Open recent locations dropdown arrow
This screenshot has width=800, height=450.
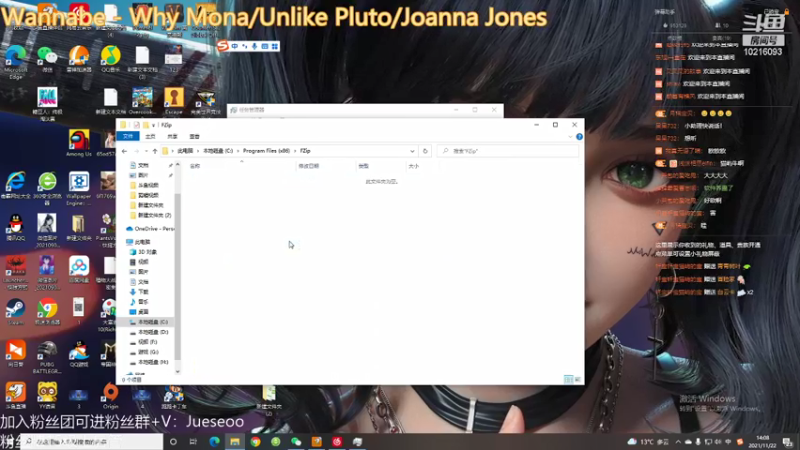146,151
